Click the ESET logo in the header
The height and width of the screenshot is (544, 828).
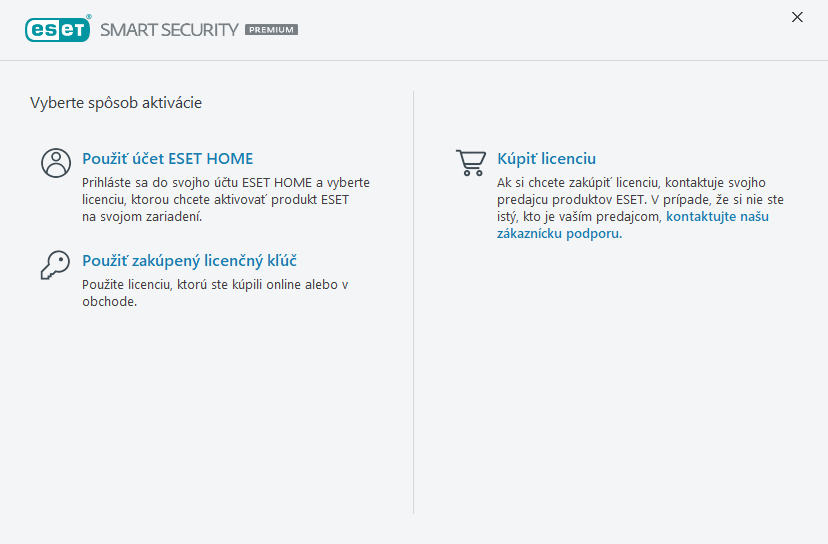pyautogui.click(x=57, y=29)
